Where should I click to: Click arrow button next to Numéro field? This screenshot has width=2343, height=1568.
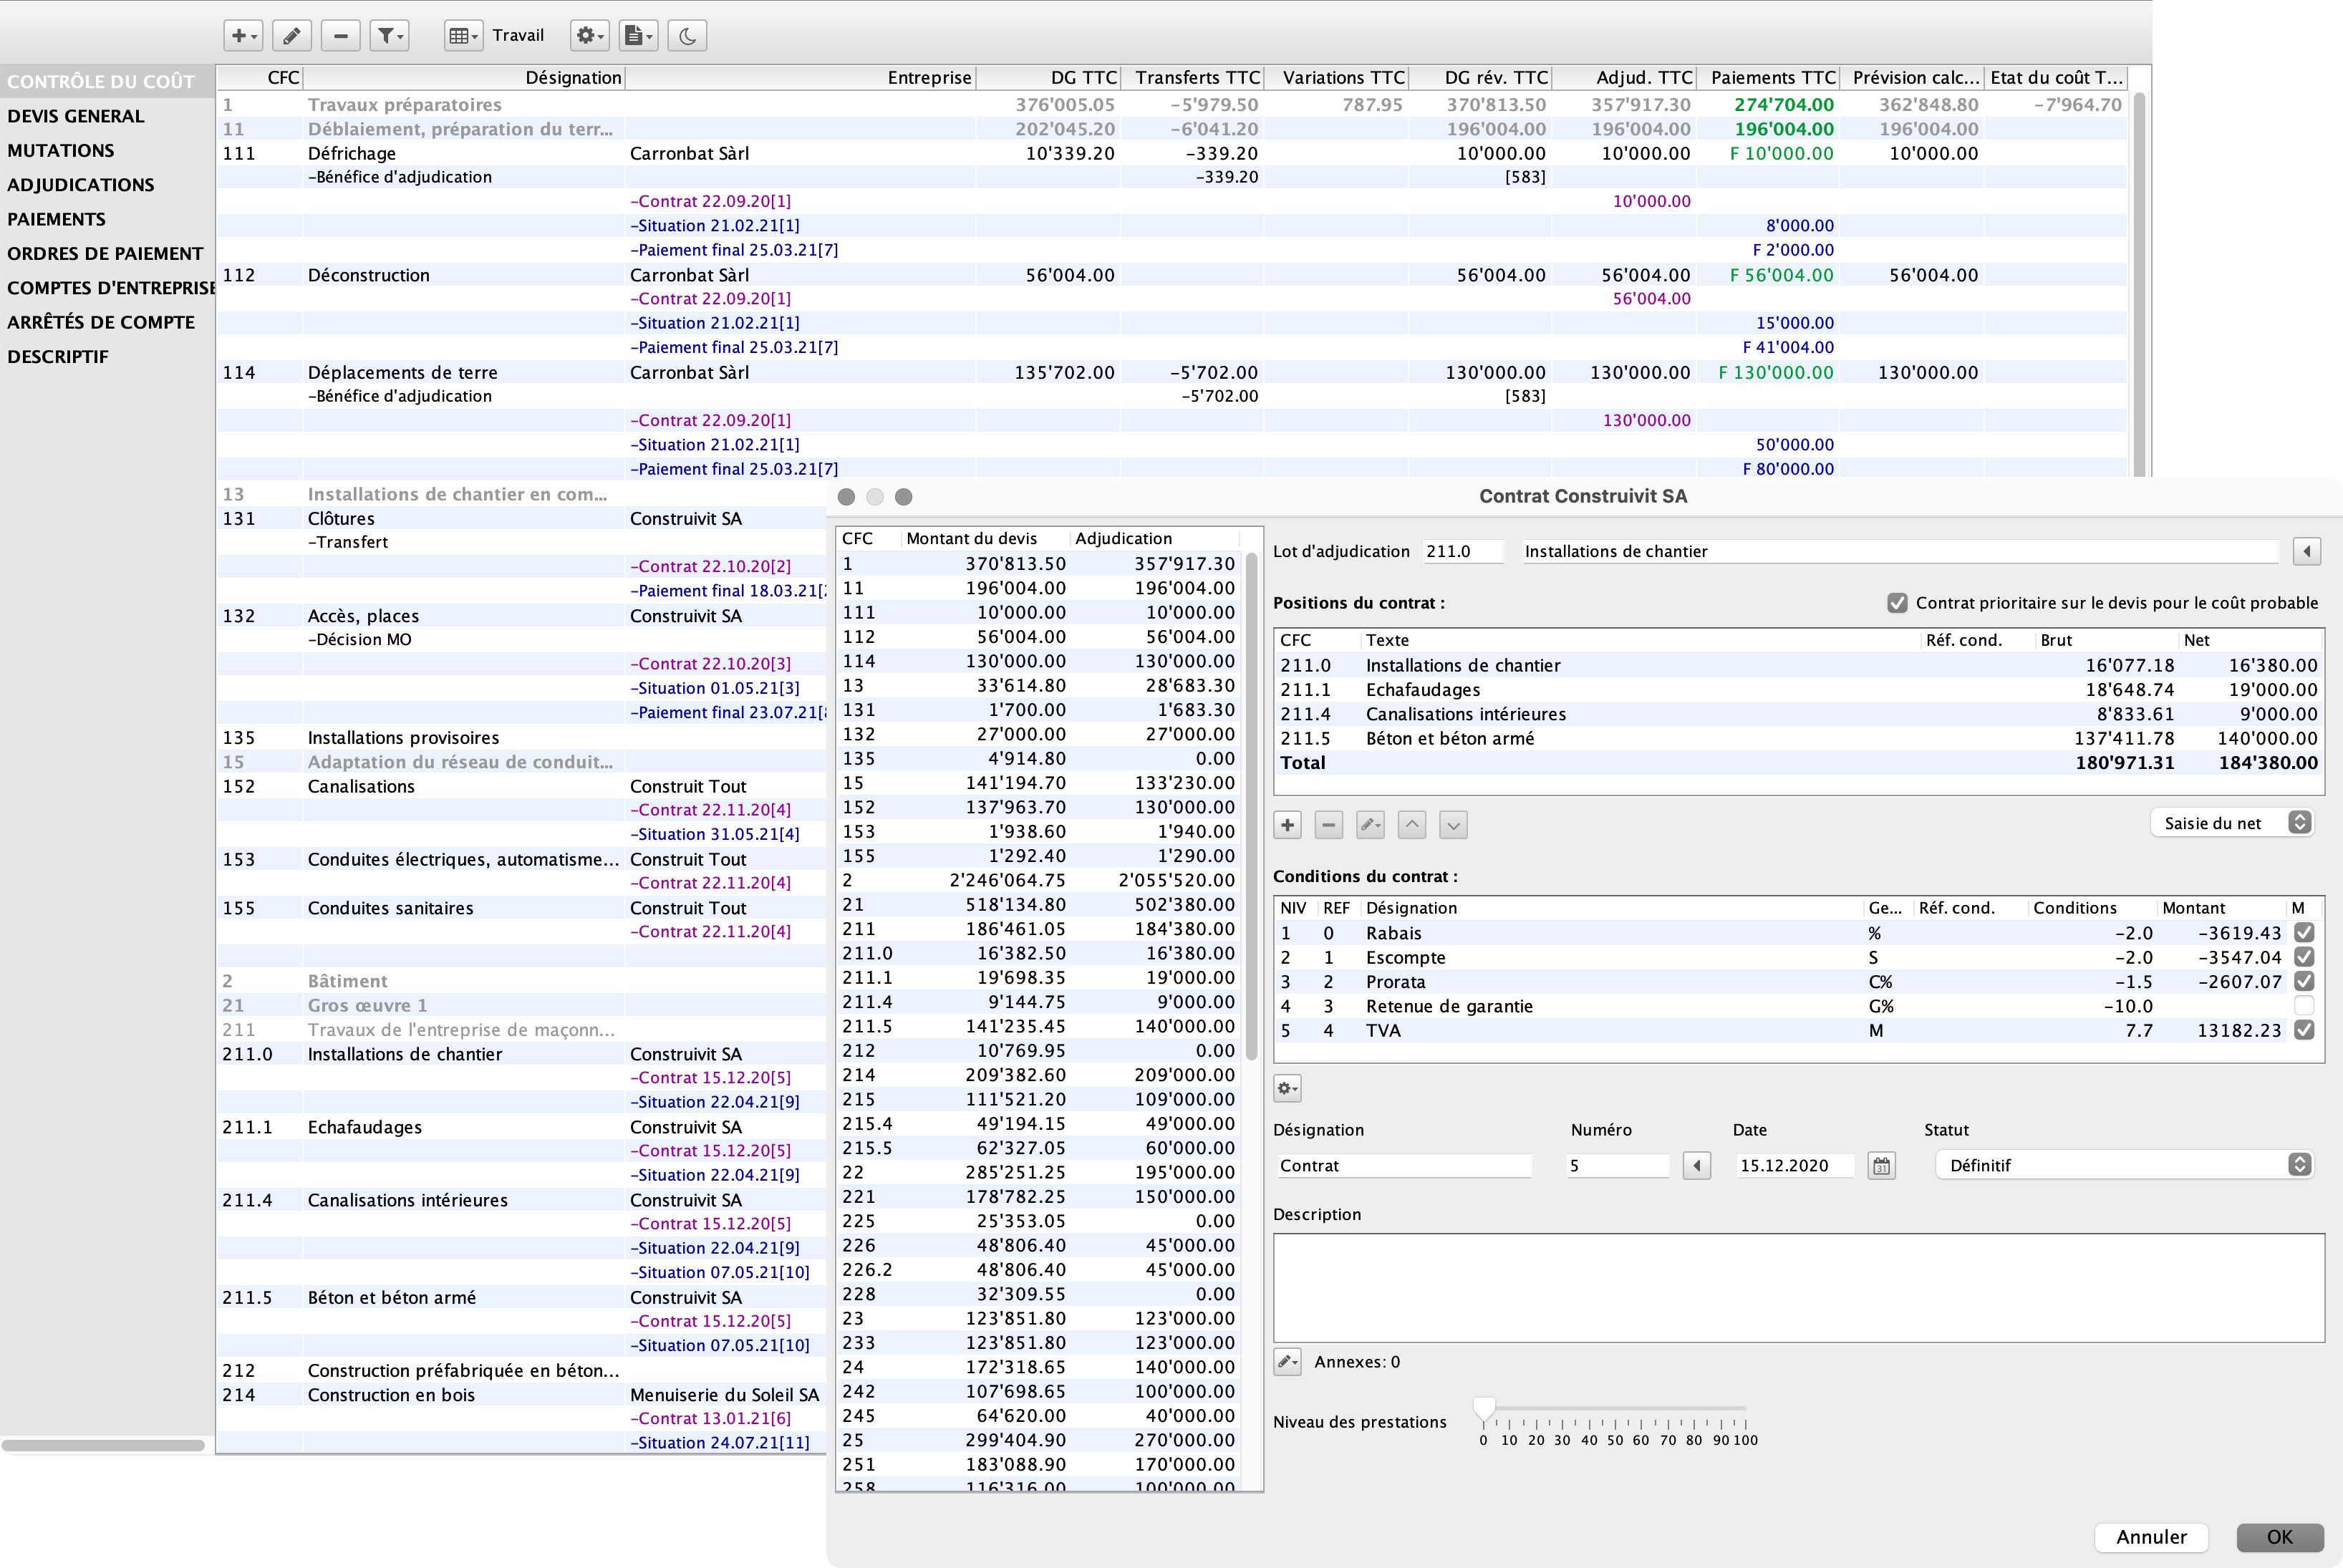pos(1696,1166)
